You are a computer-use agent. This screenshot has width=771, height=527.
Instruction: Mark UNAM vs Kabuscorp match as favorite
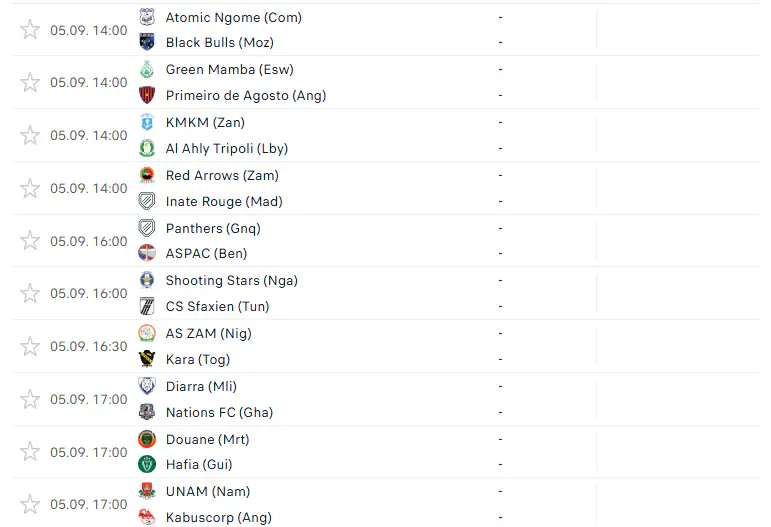[x=30, y=504]
